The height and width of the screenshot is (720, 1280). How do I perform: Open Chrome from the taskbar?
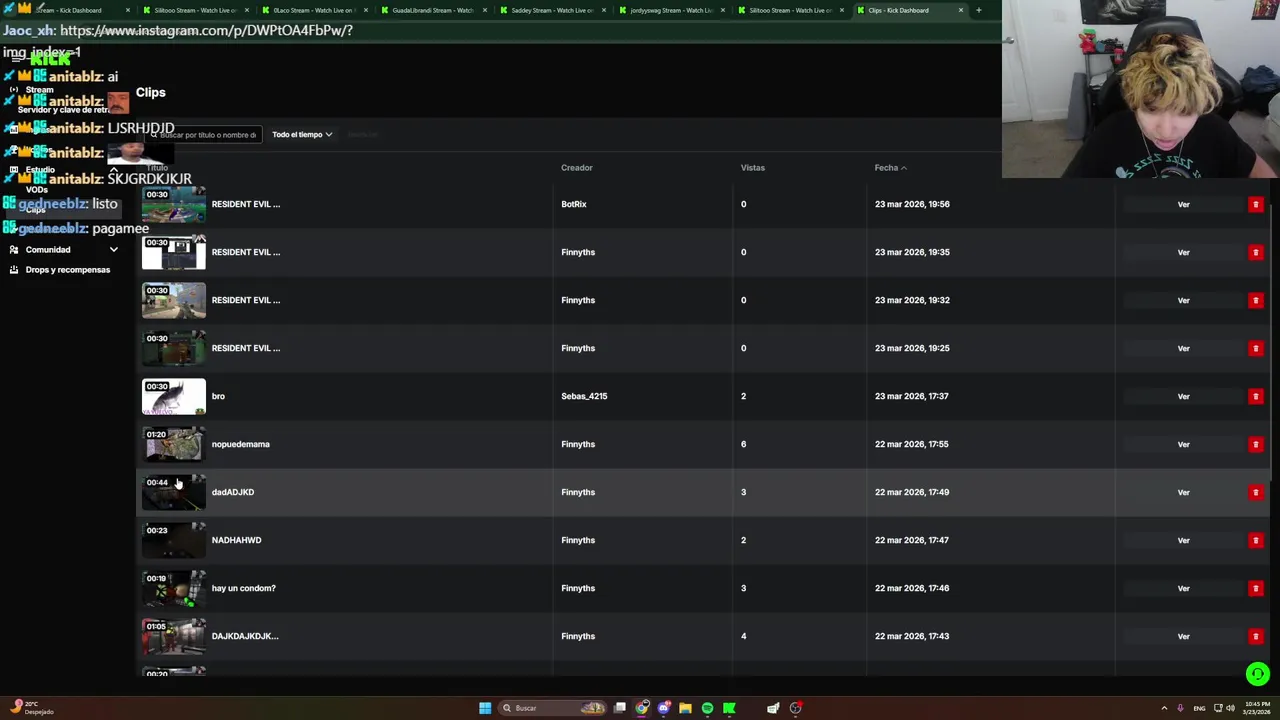click(x=642, y=708)
